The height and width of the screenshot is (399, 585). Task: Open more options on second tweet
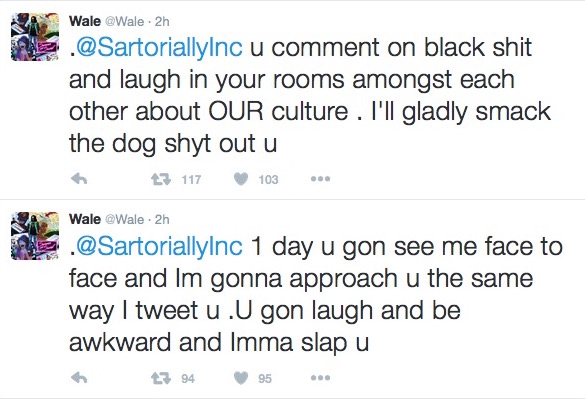320,378
